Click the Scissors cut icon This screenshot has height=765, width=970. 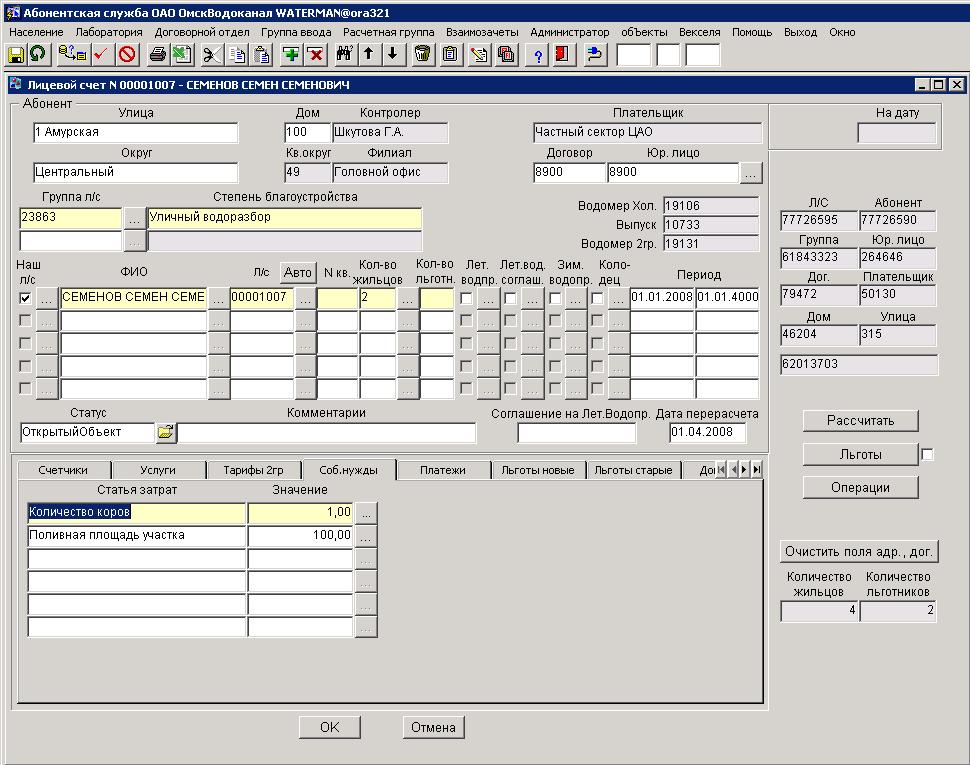[212, 54]
